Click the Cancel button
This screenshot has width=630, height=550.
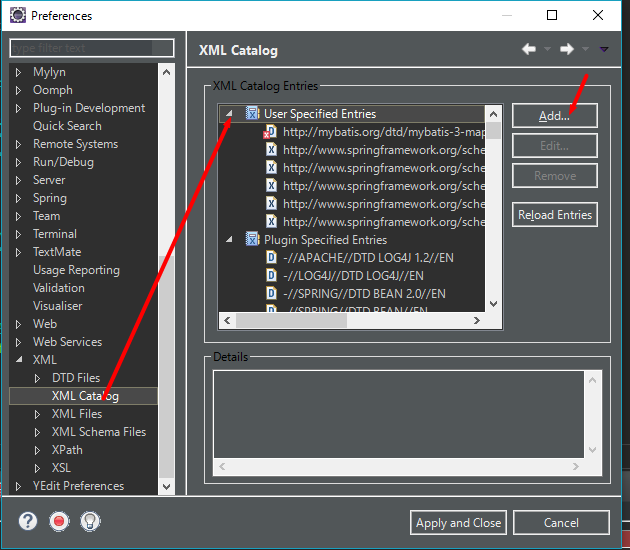(561, 523)
